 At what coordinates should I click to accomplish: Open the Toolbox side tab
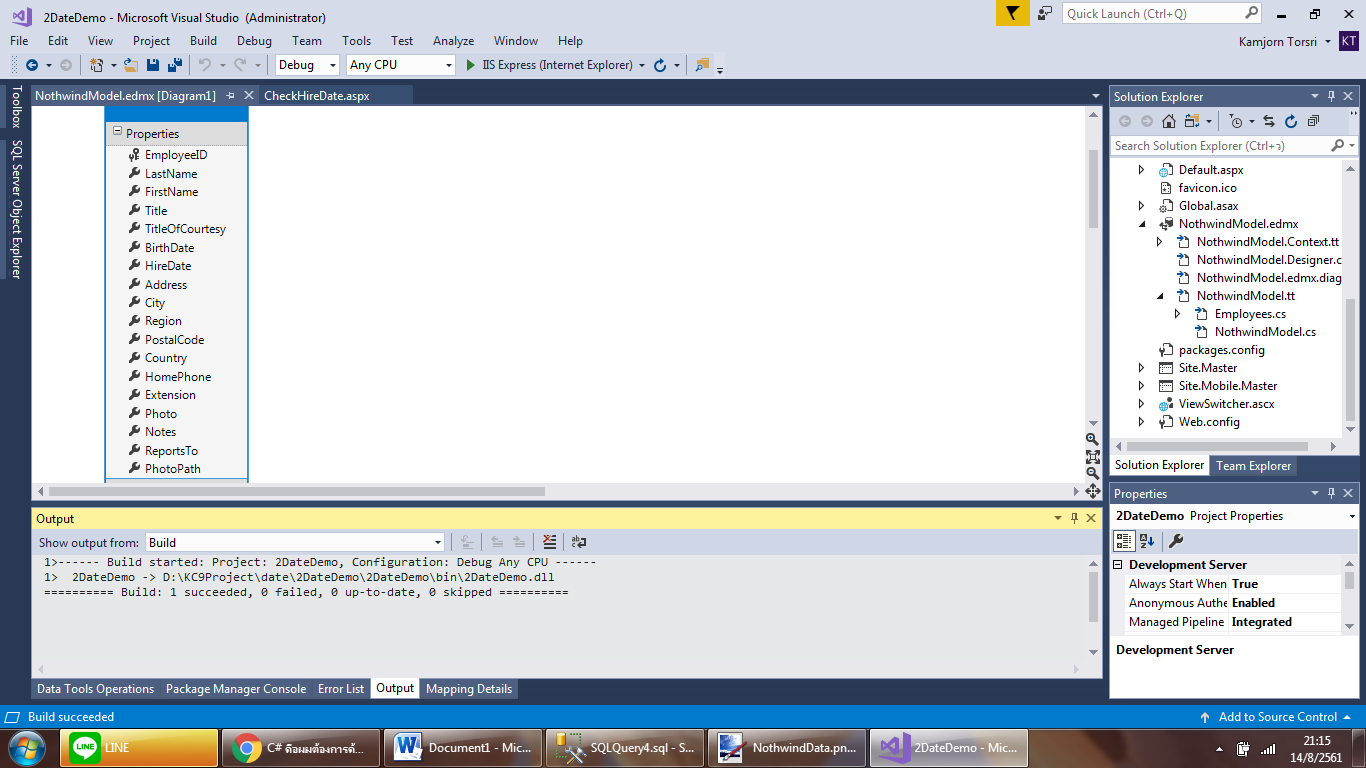pos(15,107)
